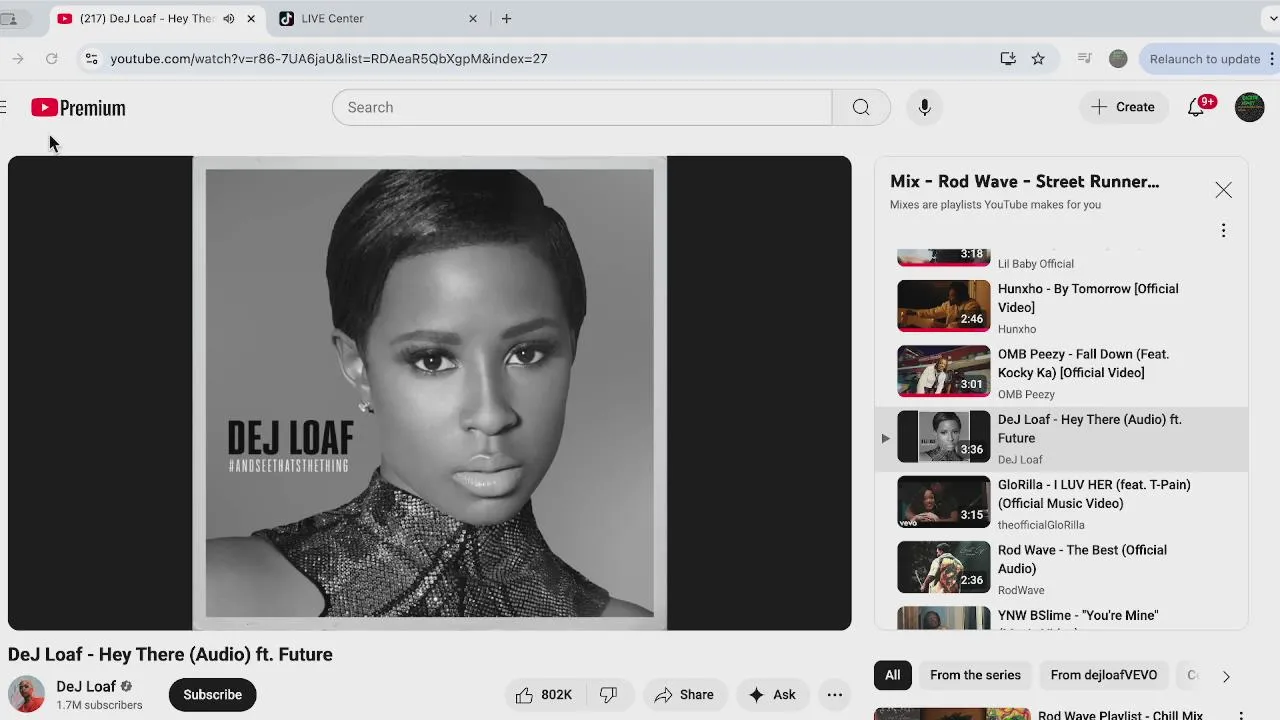The width and height of the screenshot is (1280, 720).
Task: Show more chips with right arrow
Action: [x=1226, y=676]
